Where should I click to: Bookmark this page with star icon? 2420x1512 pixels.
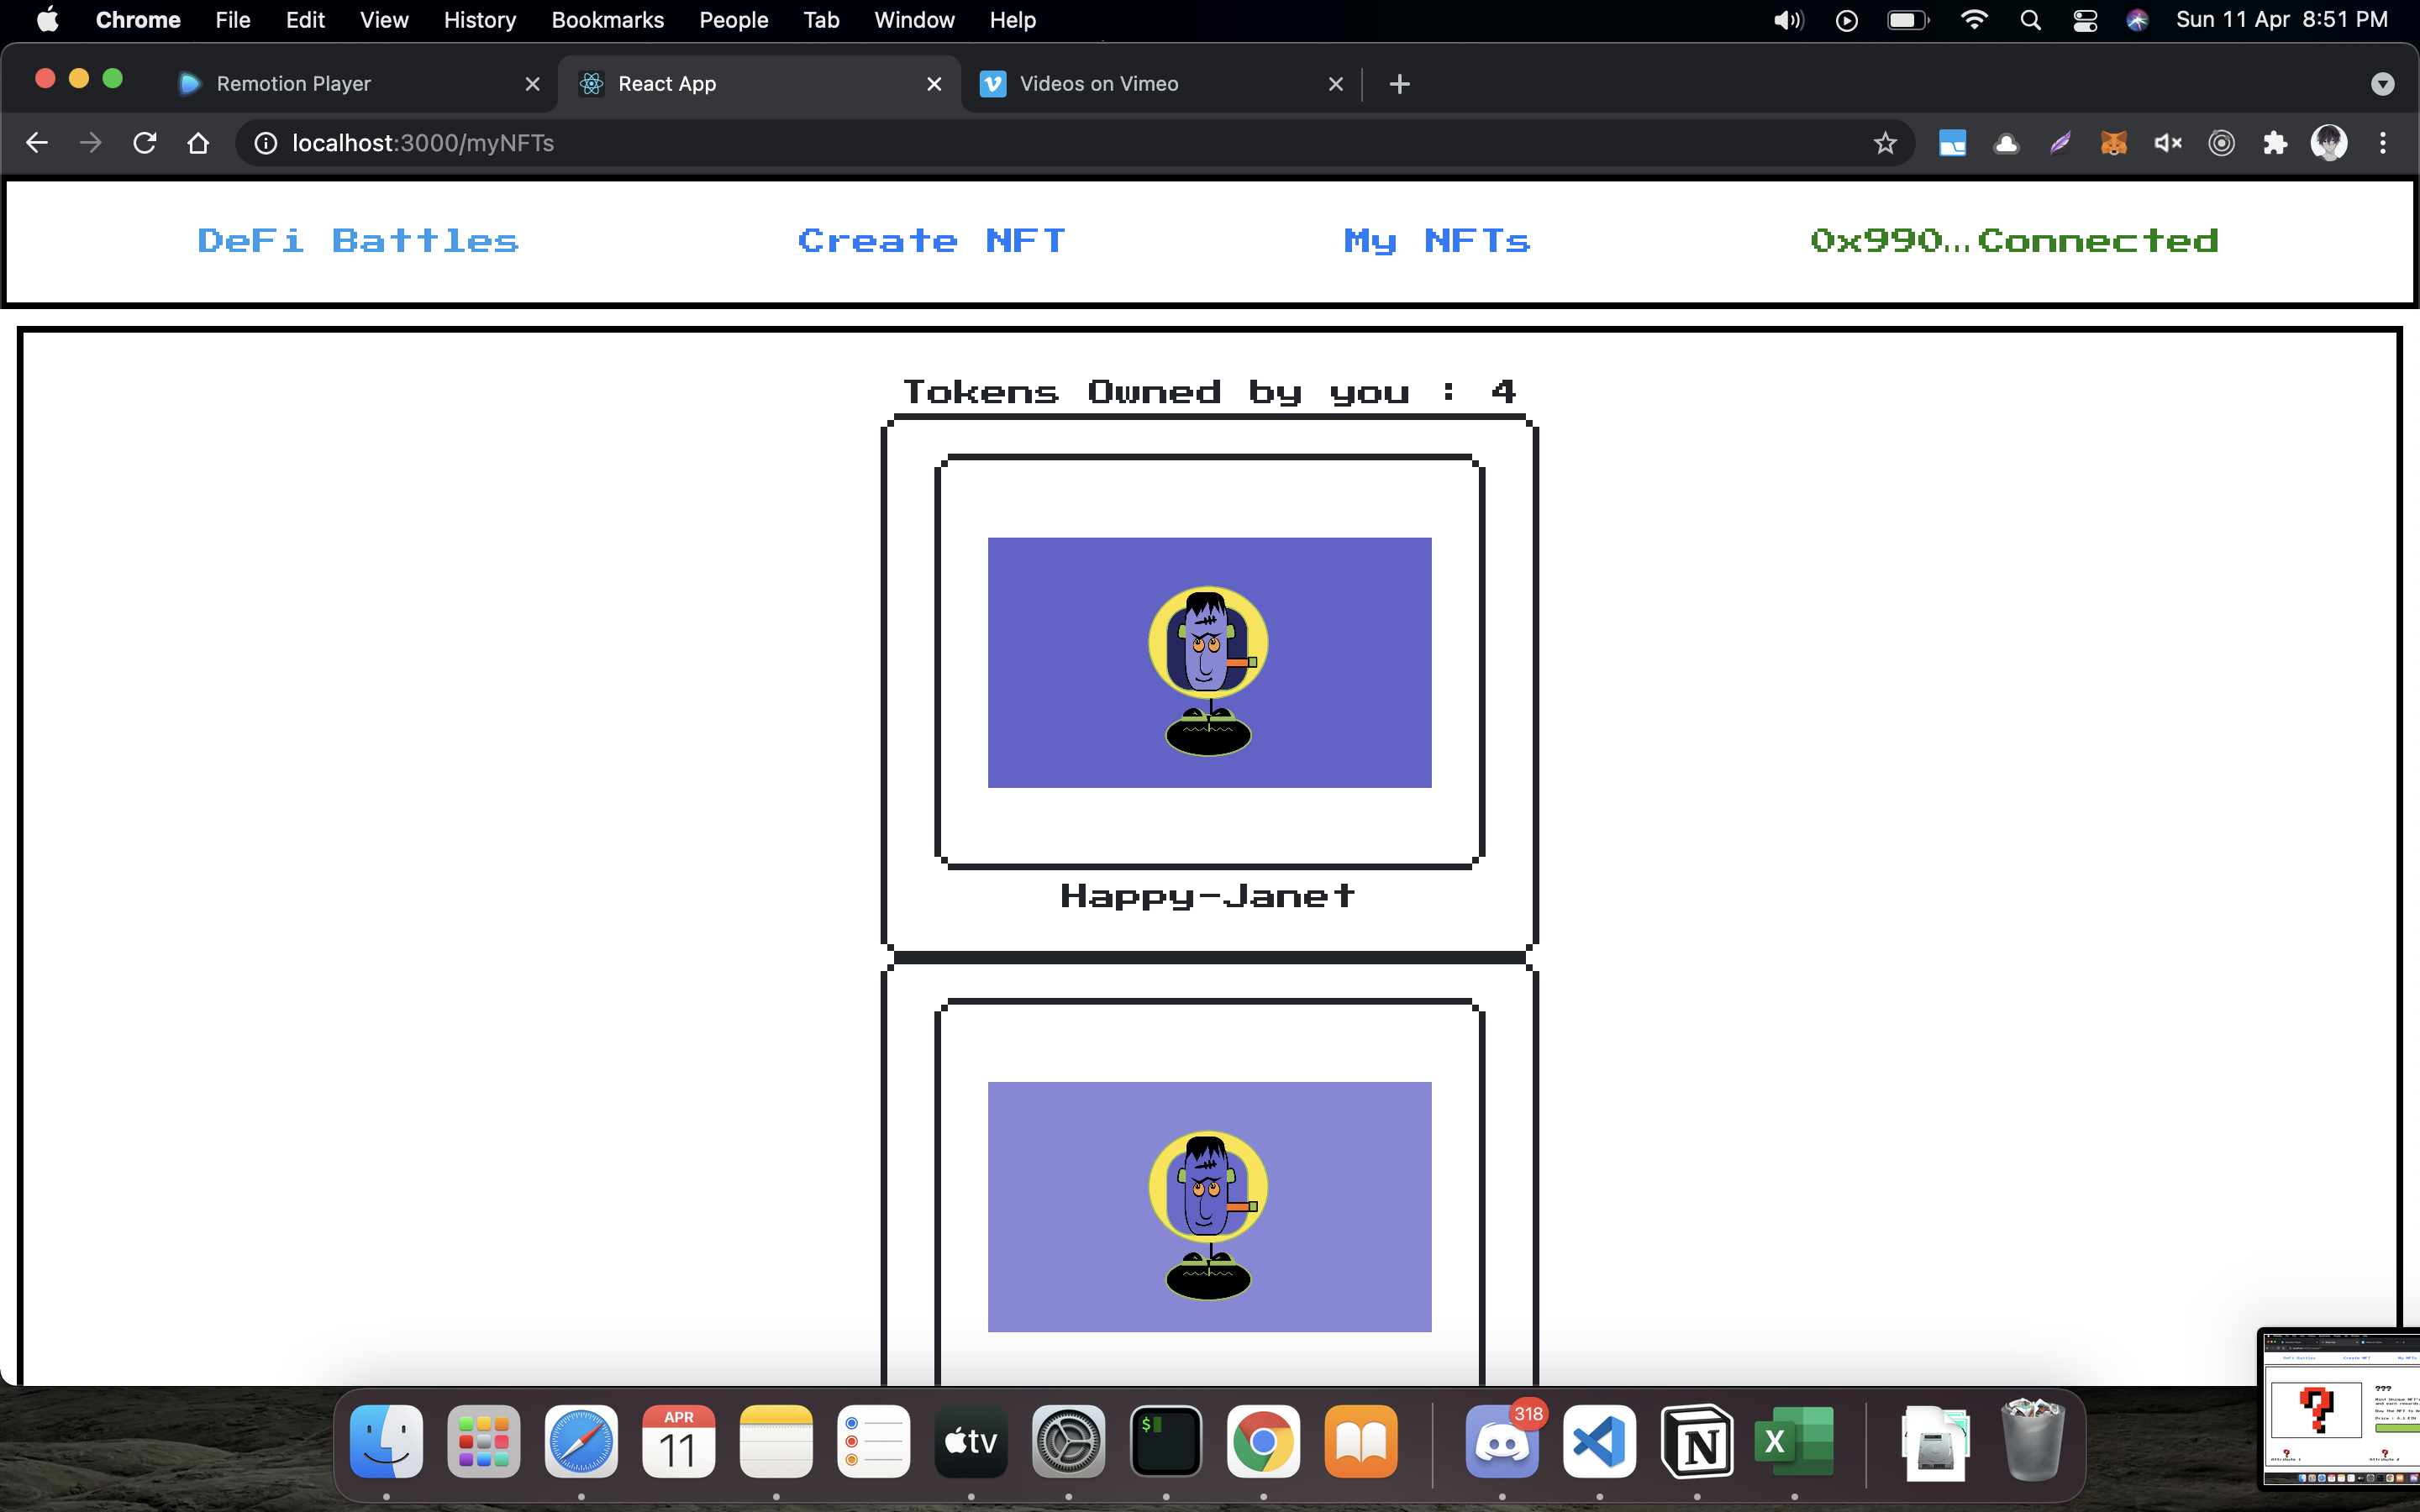click(1884, 143)
